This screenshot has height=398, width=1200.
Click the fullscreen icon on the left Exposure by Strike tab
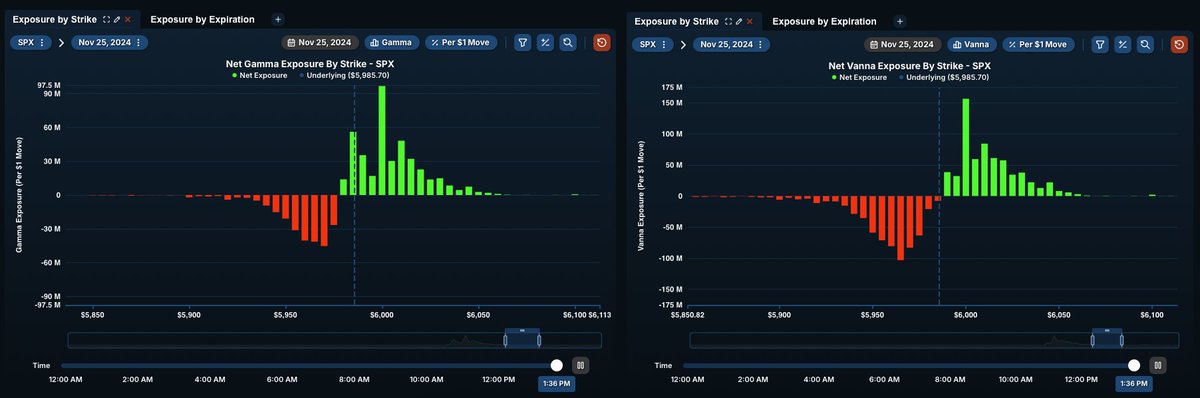107,19
